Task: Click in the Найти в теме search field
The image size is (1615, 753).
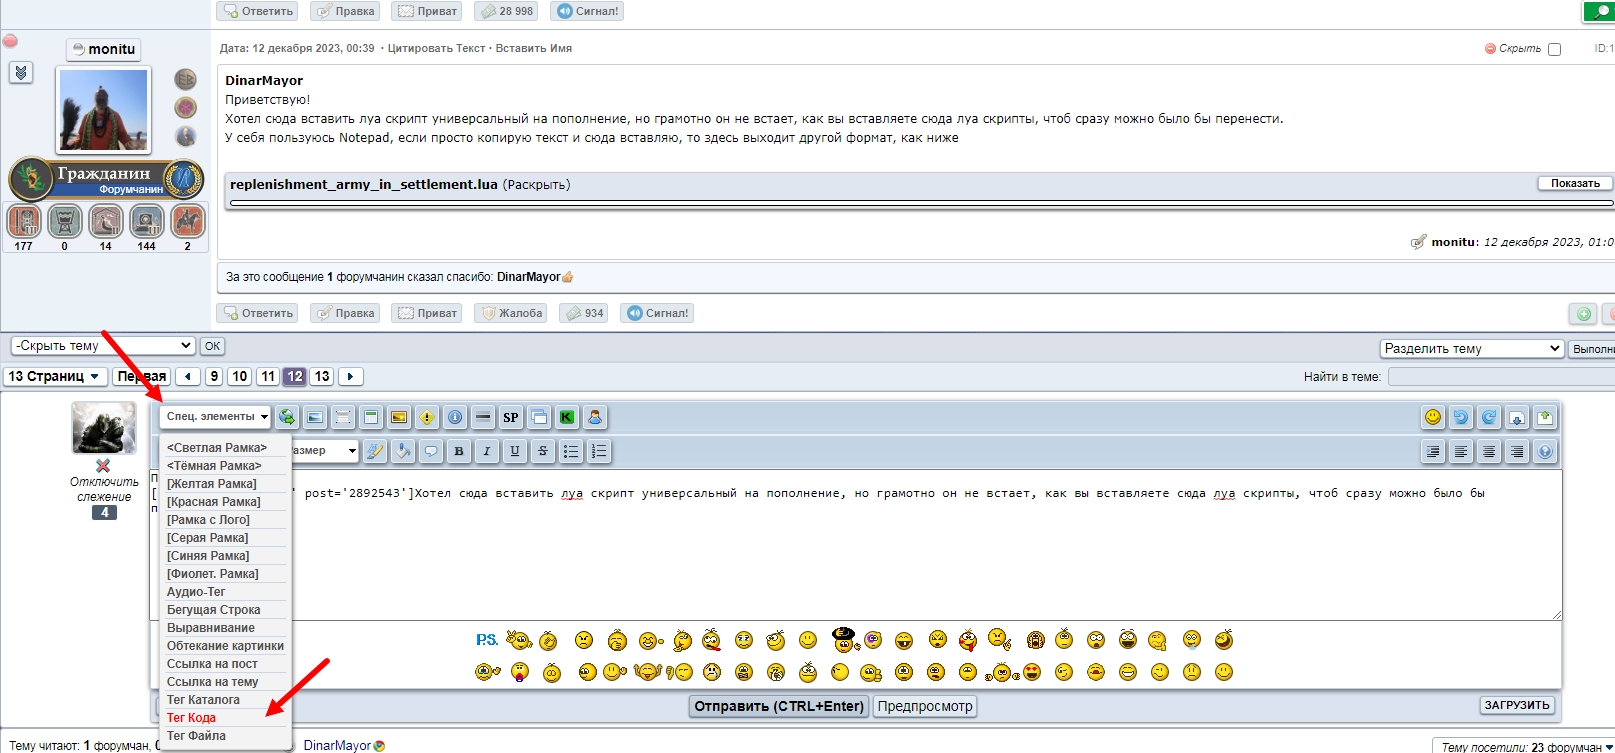Action: (x=1501, y=377)
